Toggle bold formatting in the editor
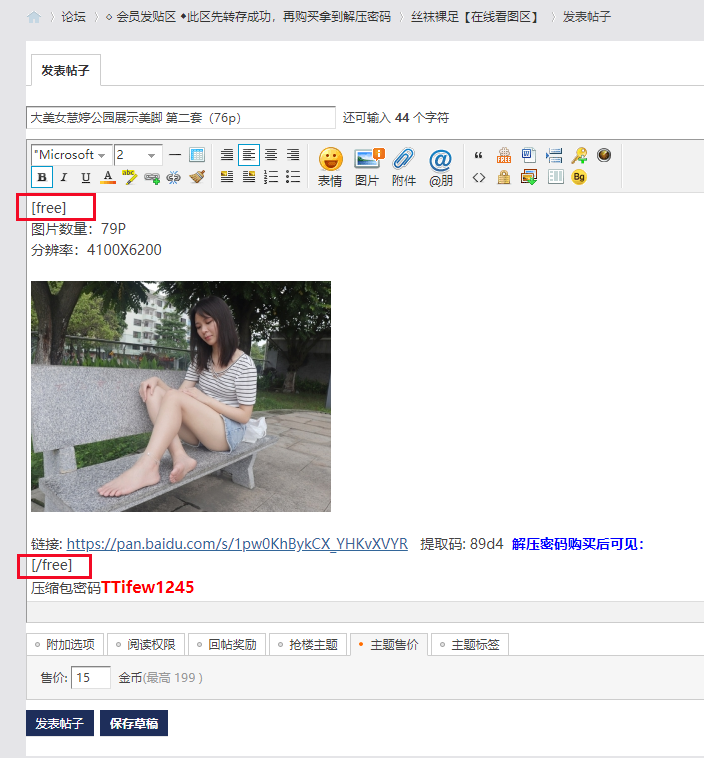 pos(43,177)
